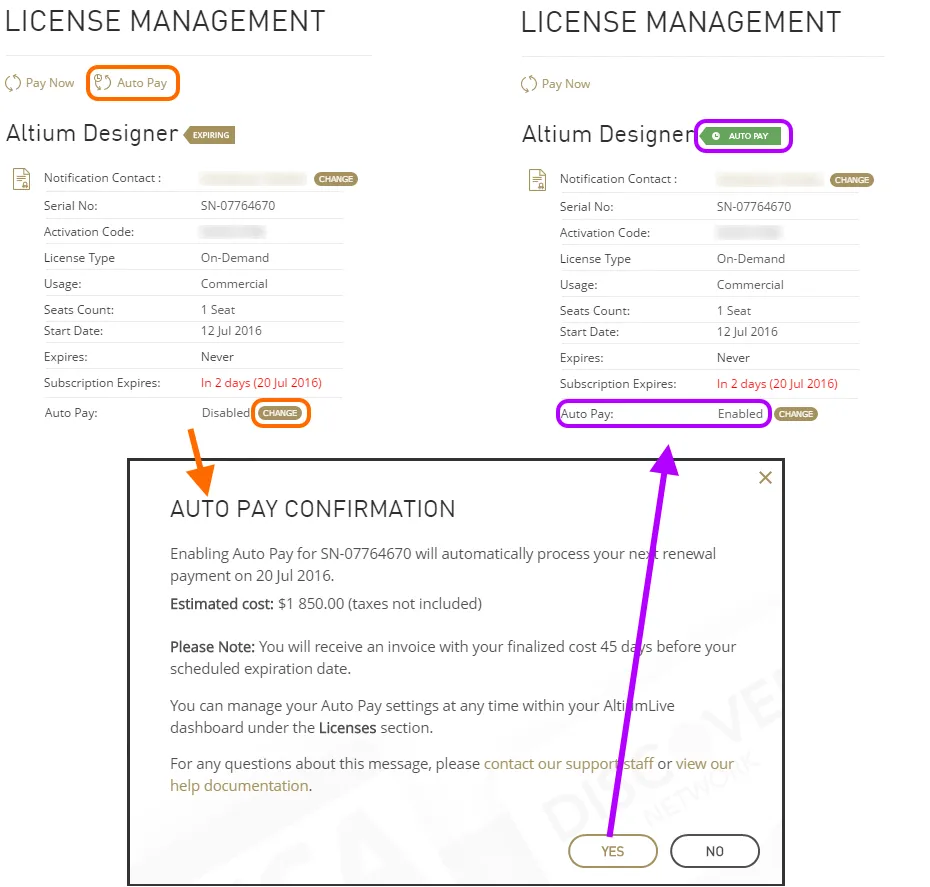Click Pay Now in the left license panel
The image size is (930, 887).
pos(40,83)
